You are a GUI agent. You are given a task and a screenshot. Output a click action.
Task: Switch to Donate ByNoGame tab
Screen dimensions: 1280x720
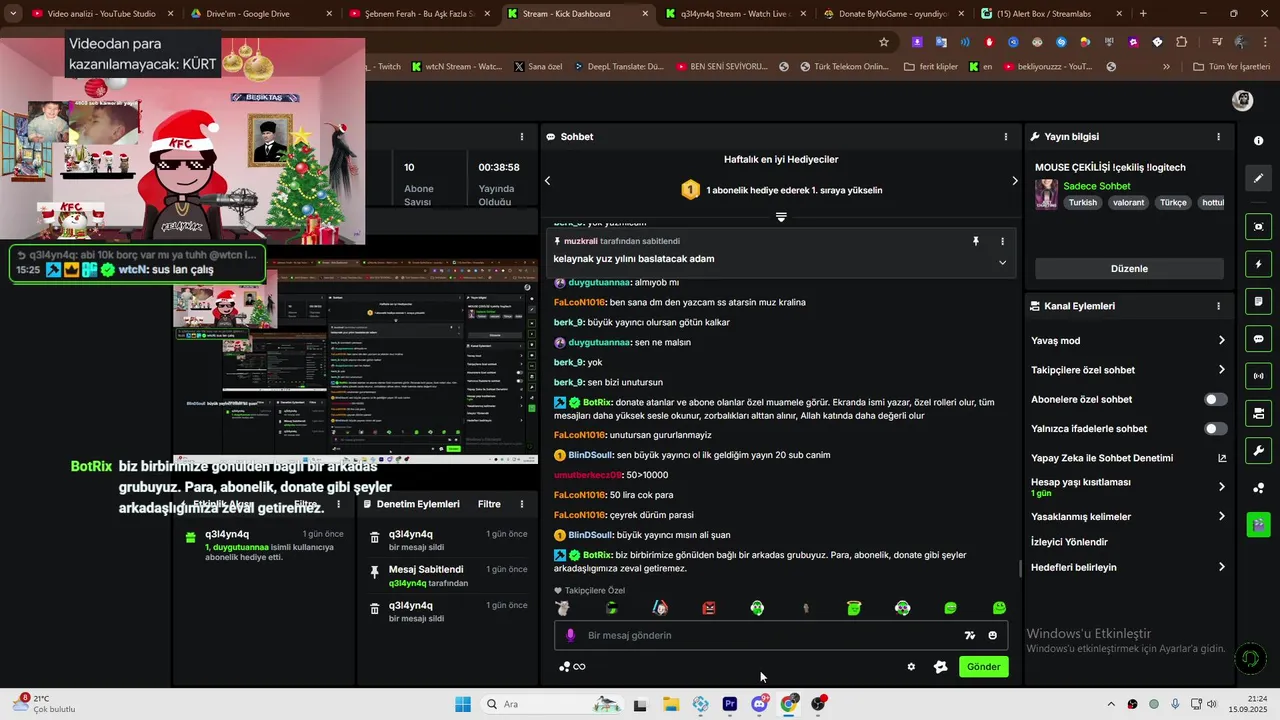click(x=893, y=14)
